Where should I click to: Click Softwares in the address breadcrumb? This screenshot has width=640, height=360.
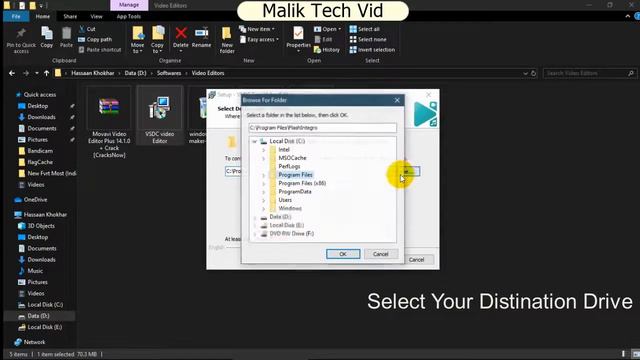pyautogui.click(x=169, y=73)
